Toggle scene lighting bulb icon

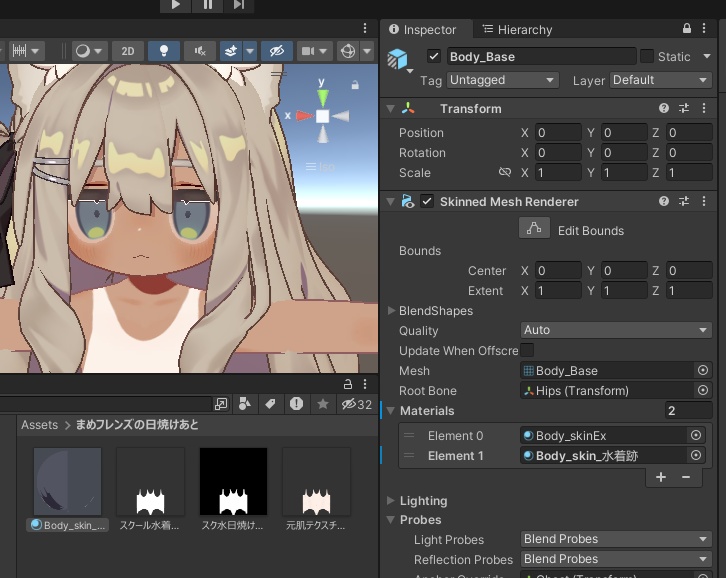[x=163, y=51]
